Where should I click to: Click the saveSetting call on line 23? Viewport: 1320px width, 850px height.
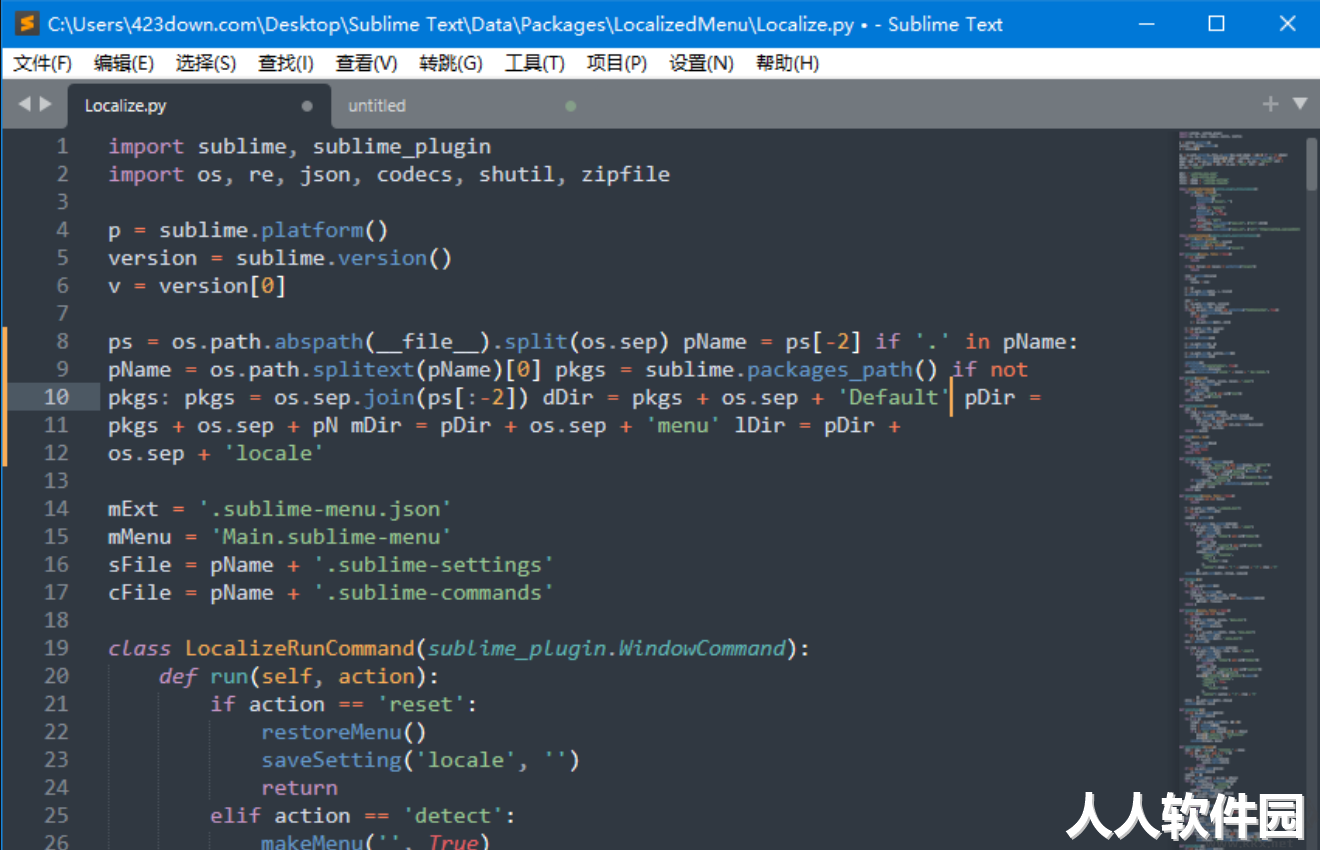(x=332, y=760)
